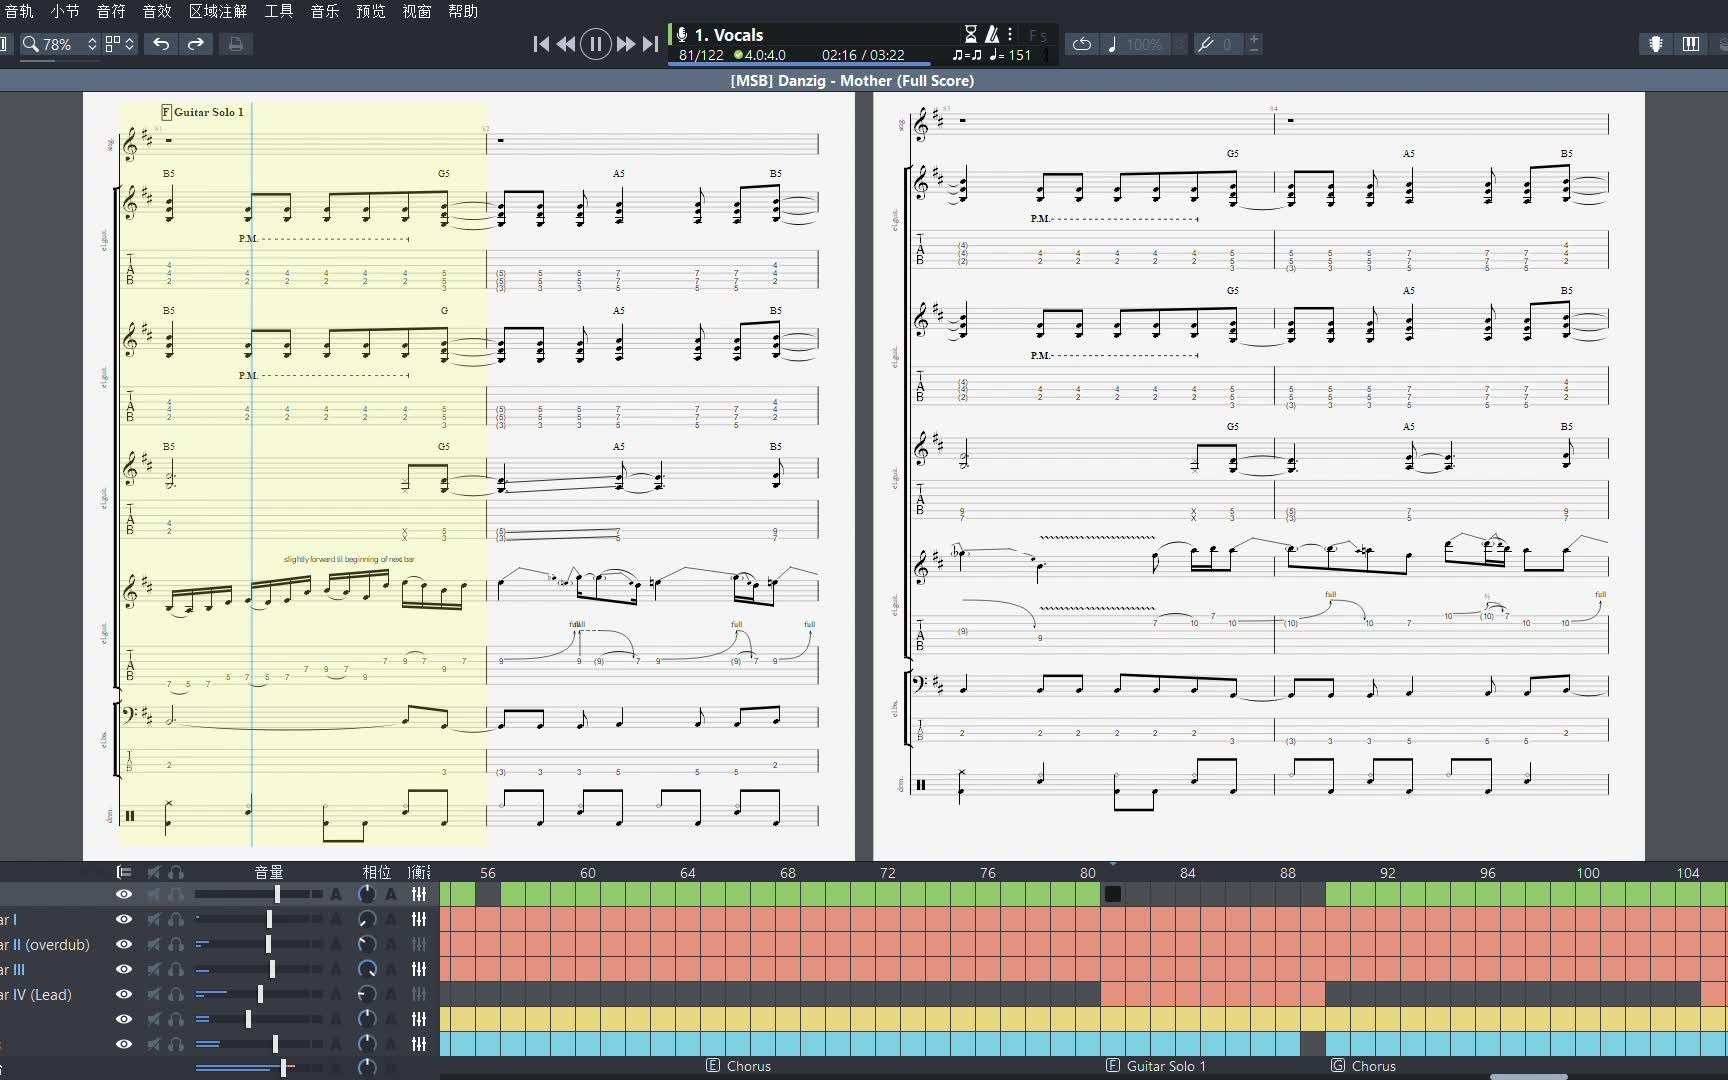
Task: Mute all tracks from header icon
Action: (154, 872)
